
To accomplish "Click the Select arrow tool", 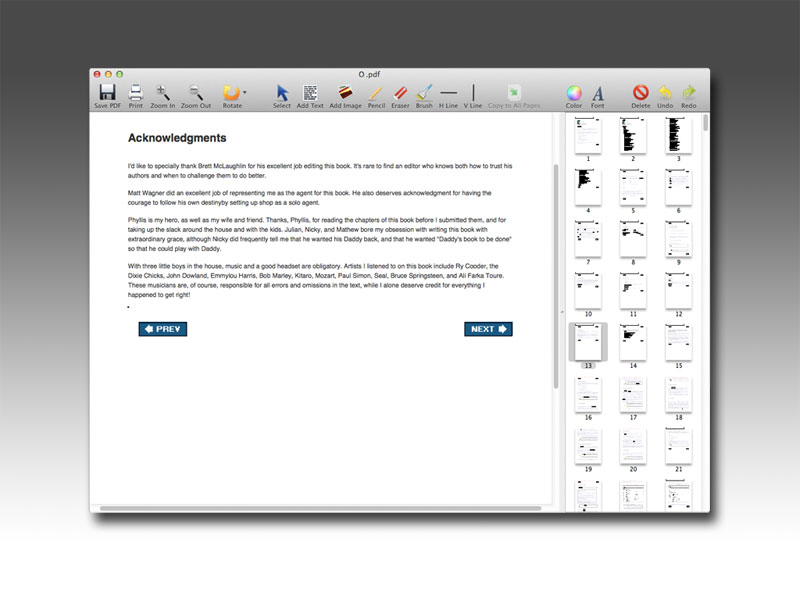I will coord(283,92).
